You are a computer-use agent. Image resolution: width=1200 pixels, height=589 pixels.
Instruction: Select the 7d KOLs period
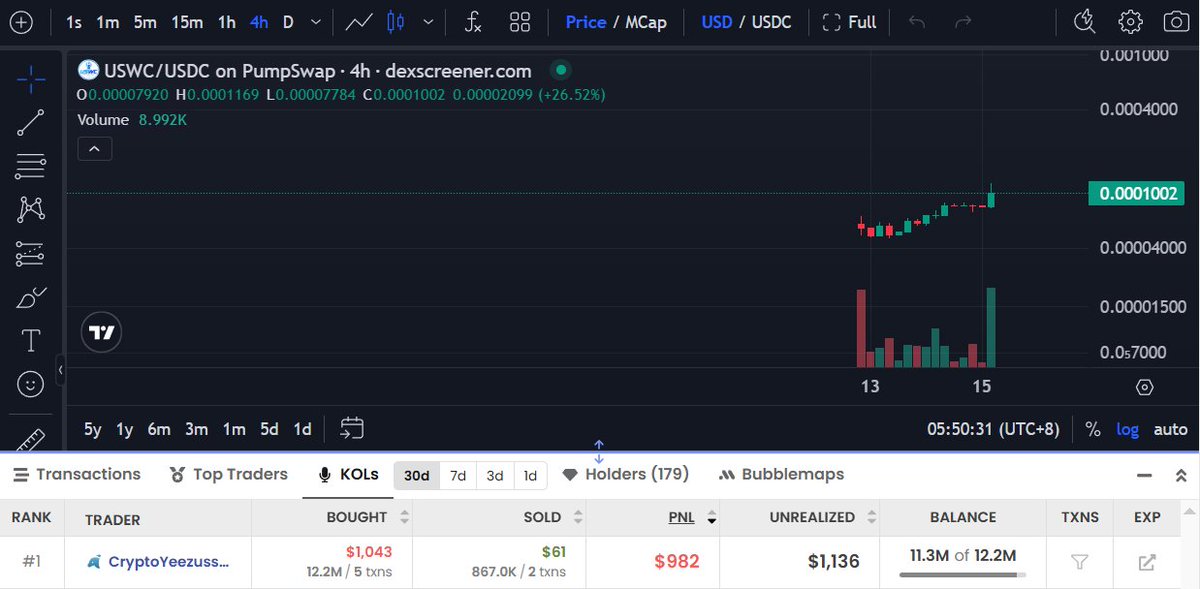[x=458, y=475]
